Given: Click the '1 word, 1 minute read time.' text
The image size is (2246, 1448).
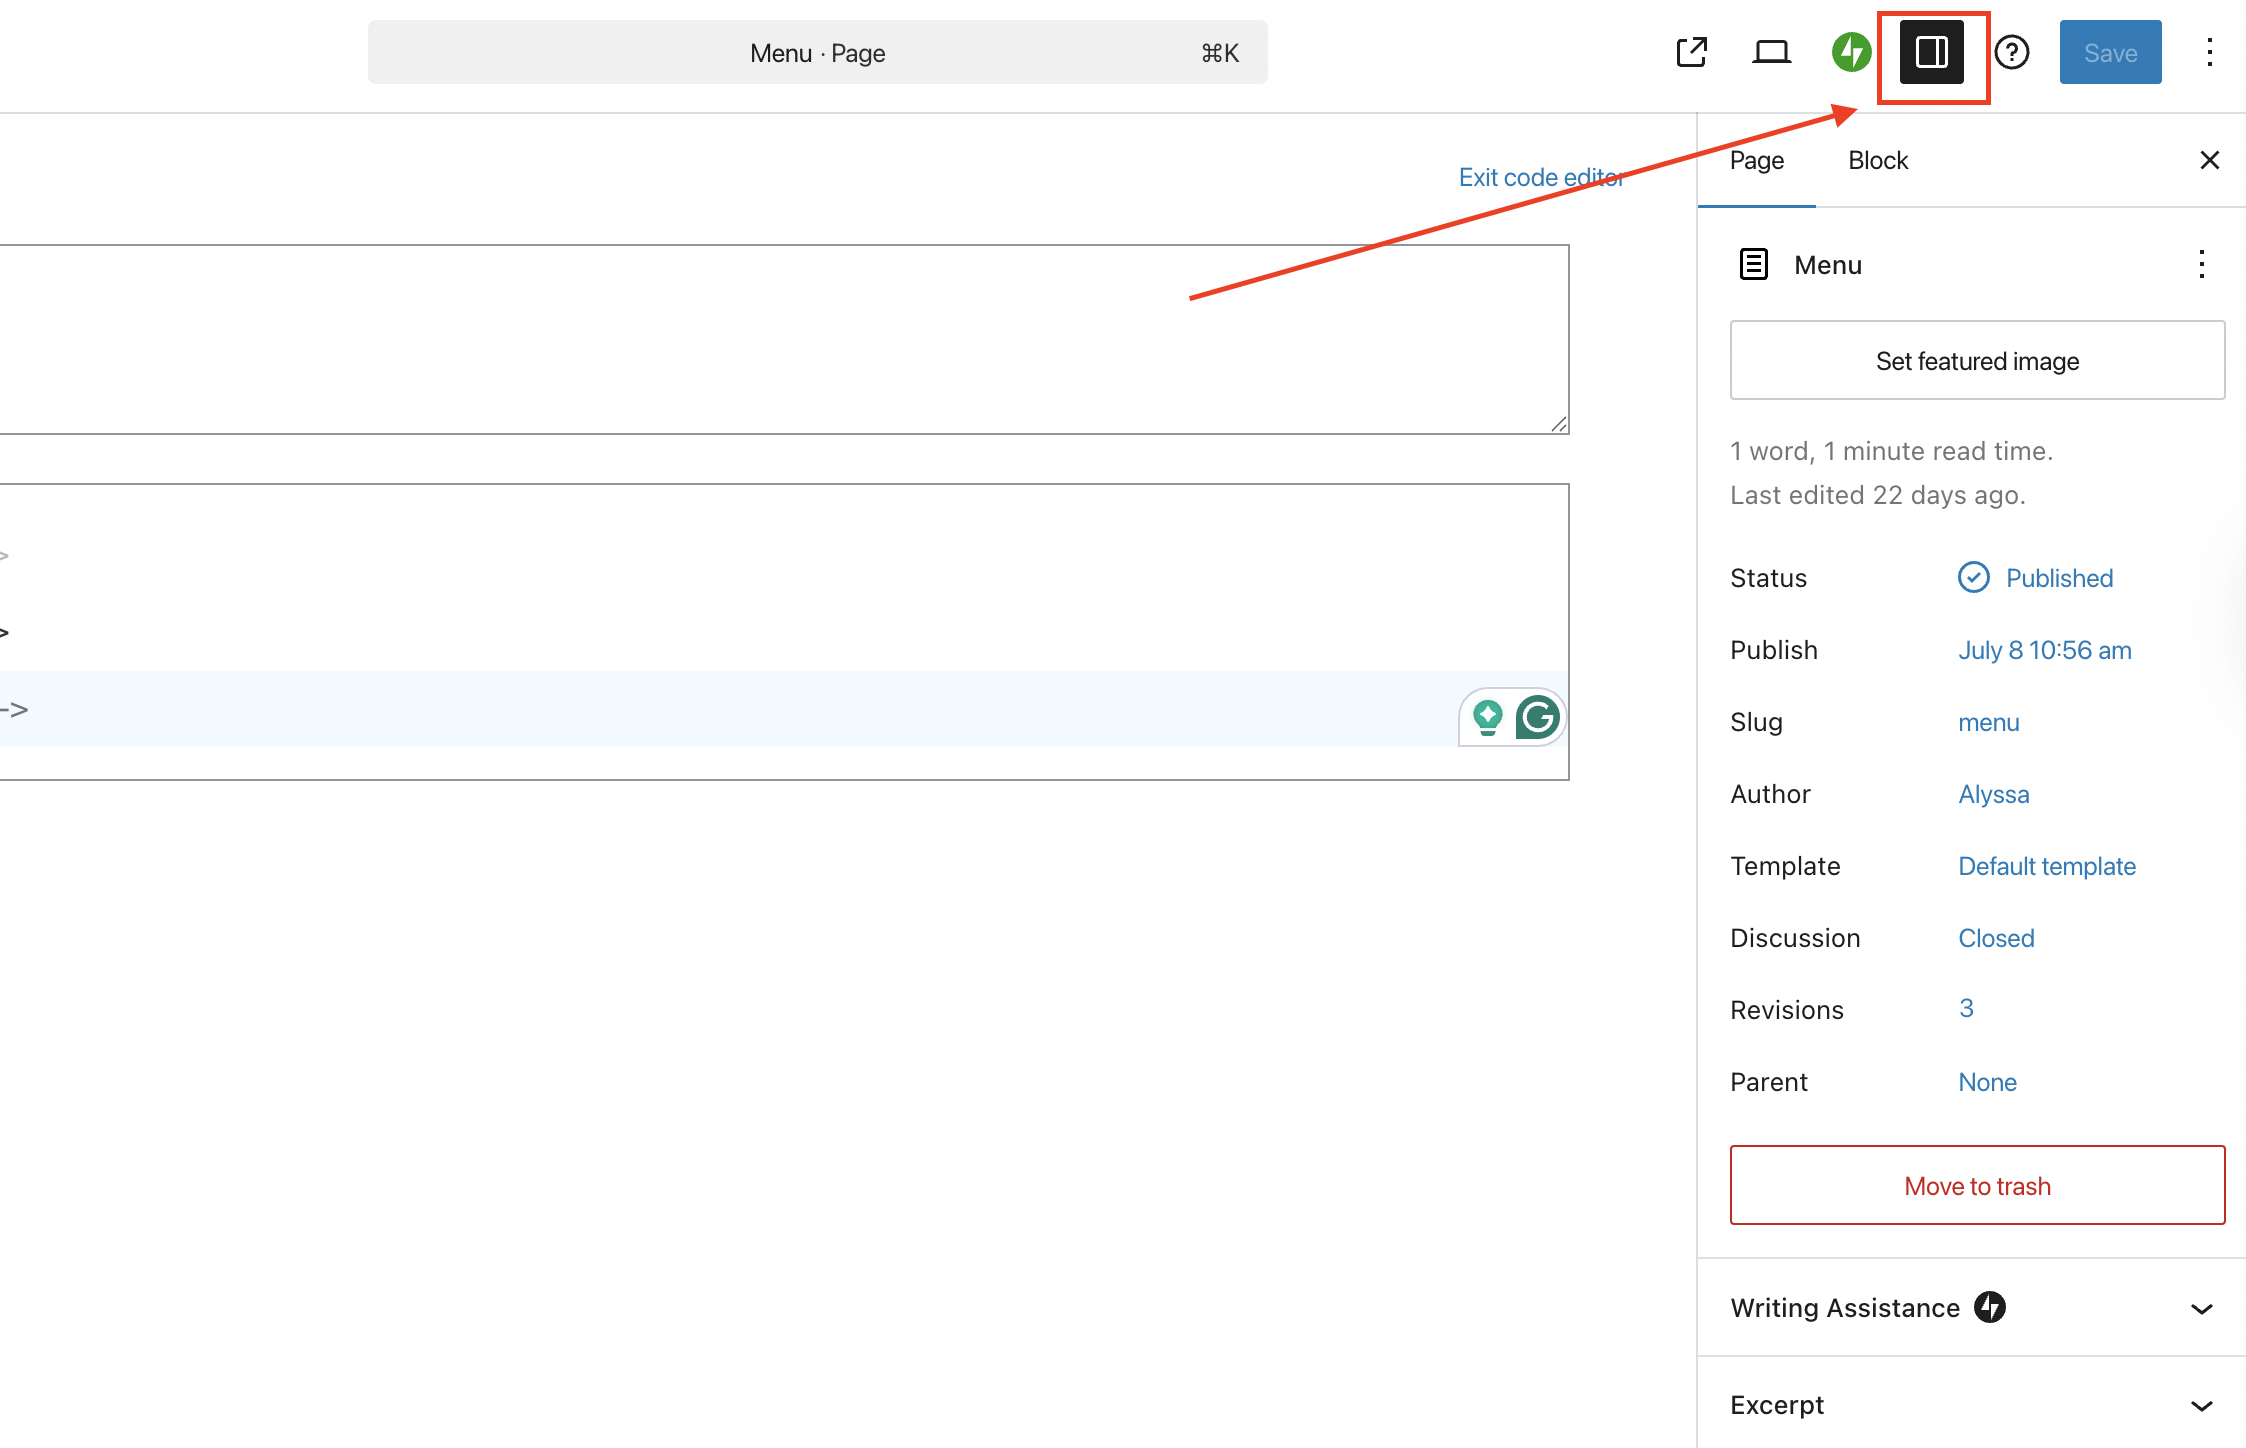Looking at the screenshot, I should click(1891, 451).
